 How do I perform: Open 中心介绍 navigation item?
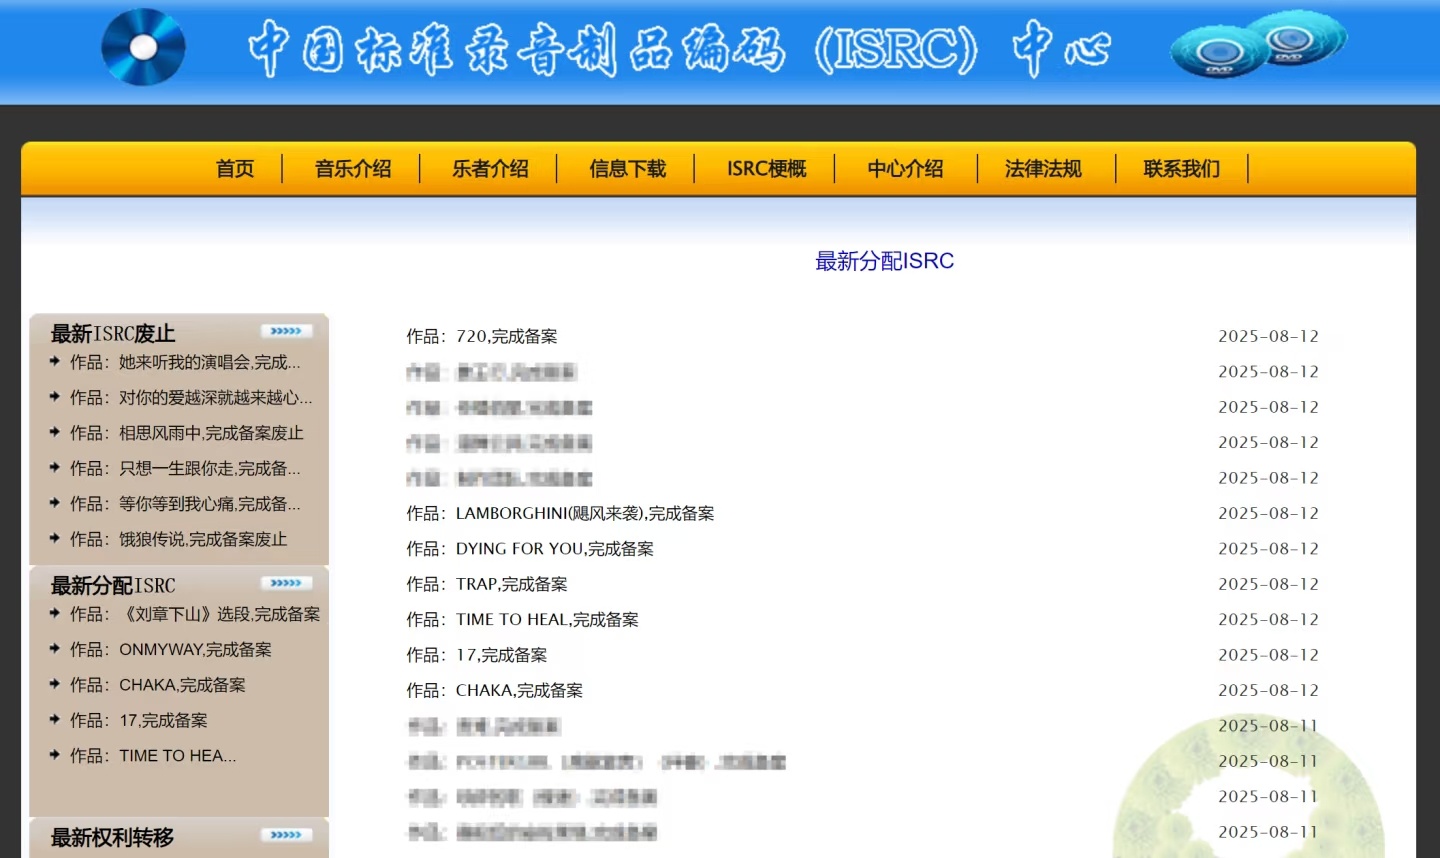click(x=905, y=169)
